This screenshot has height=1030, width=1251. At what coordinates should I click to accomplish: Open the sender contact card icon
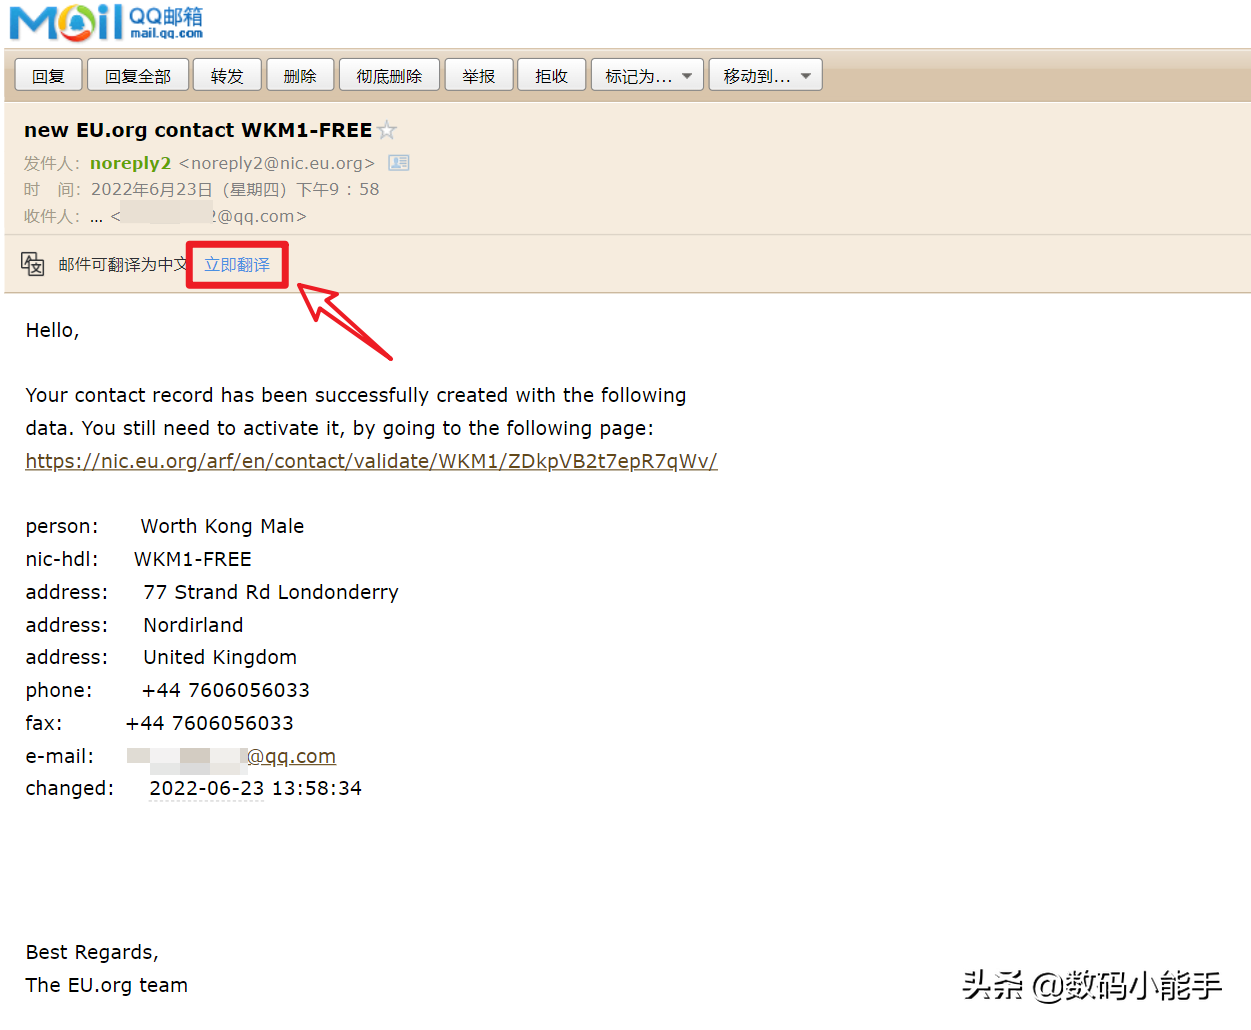[x=399, y=163]
